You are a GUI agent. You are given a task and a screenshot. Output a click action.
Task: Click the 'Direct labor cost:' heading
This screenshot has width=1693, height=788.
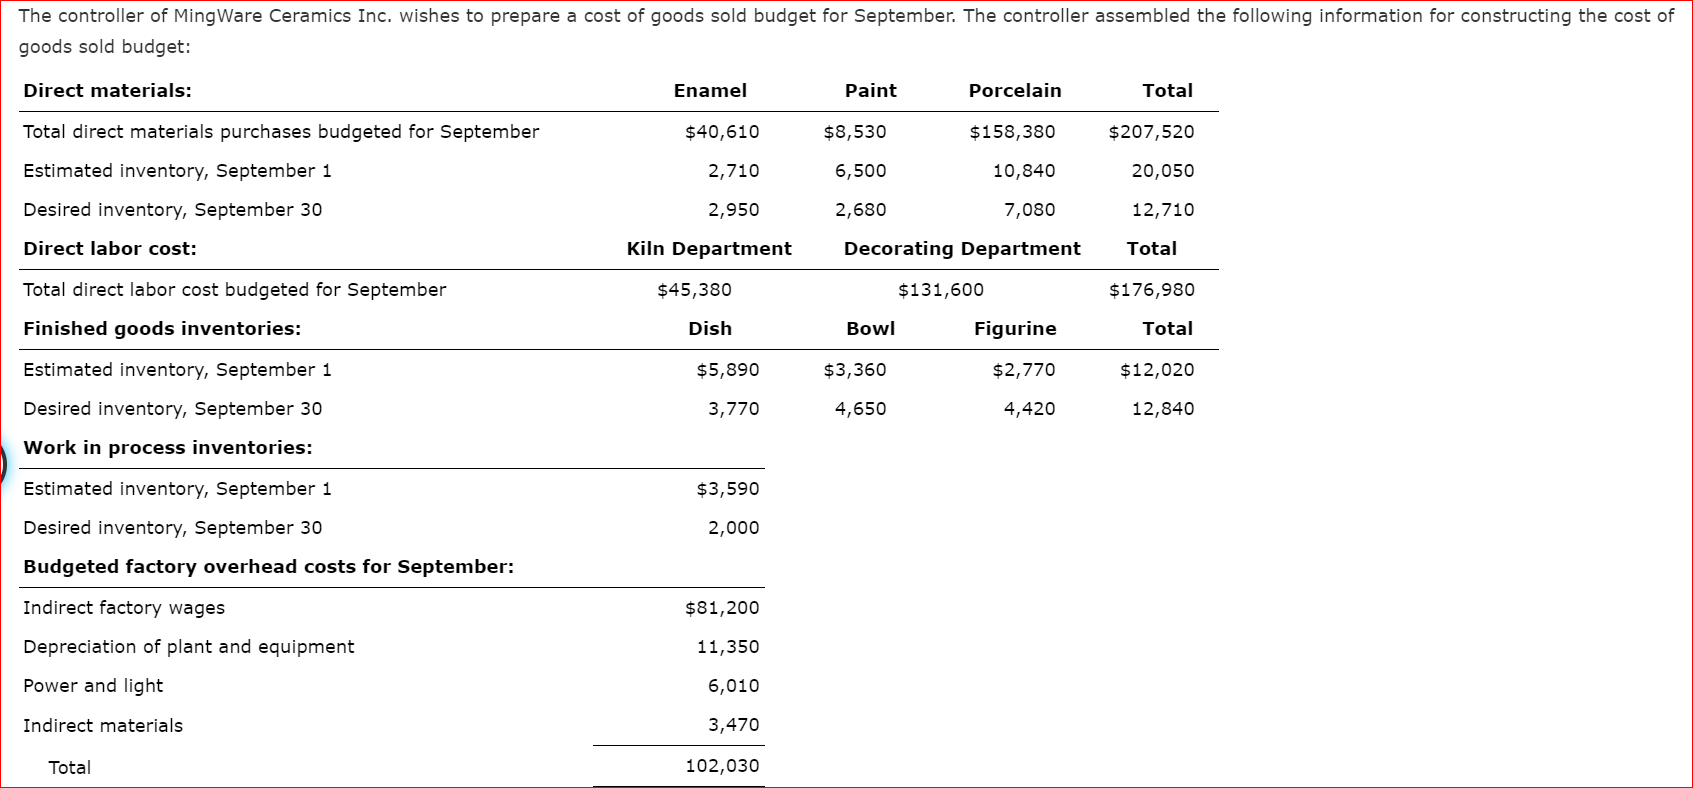click(x=110, y=249)
